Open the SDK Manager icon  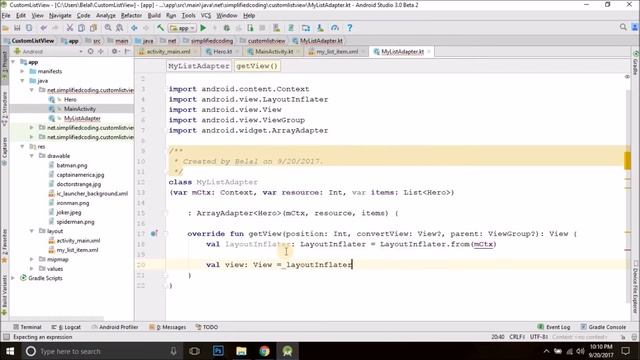coord(320,28)
